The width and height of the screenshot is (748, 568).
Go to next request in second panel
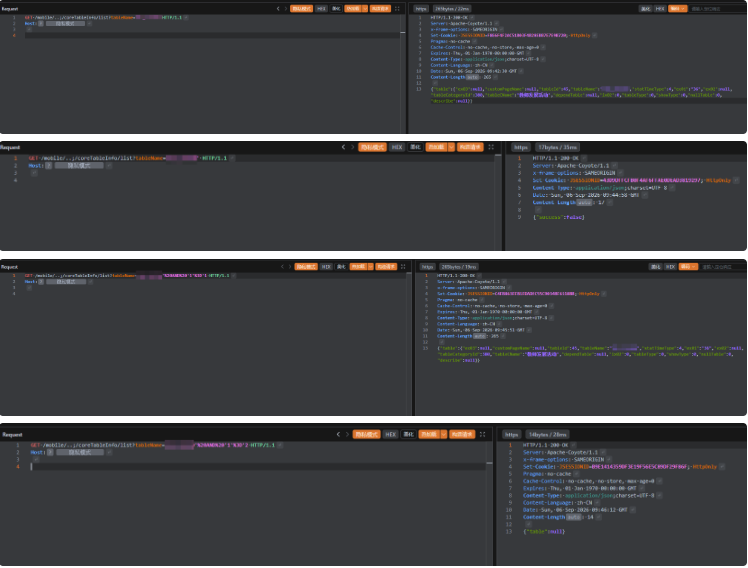tap(353, 147)
